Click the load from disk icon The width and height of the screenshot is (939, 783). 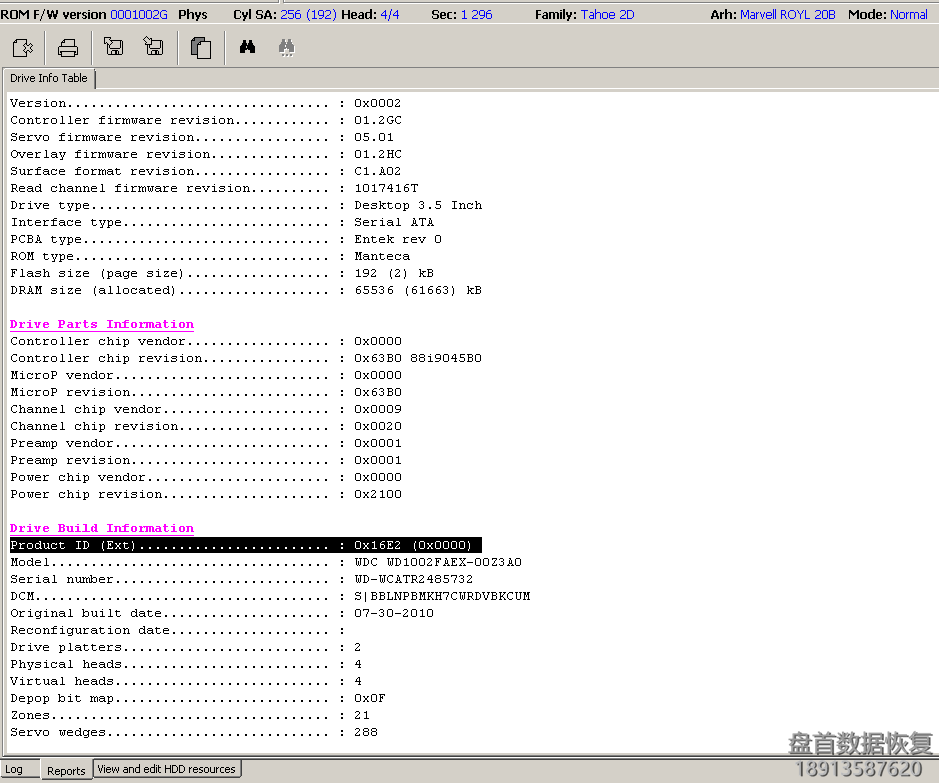pos(113,47)
